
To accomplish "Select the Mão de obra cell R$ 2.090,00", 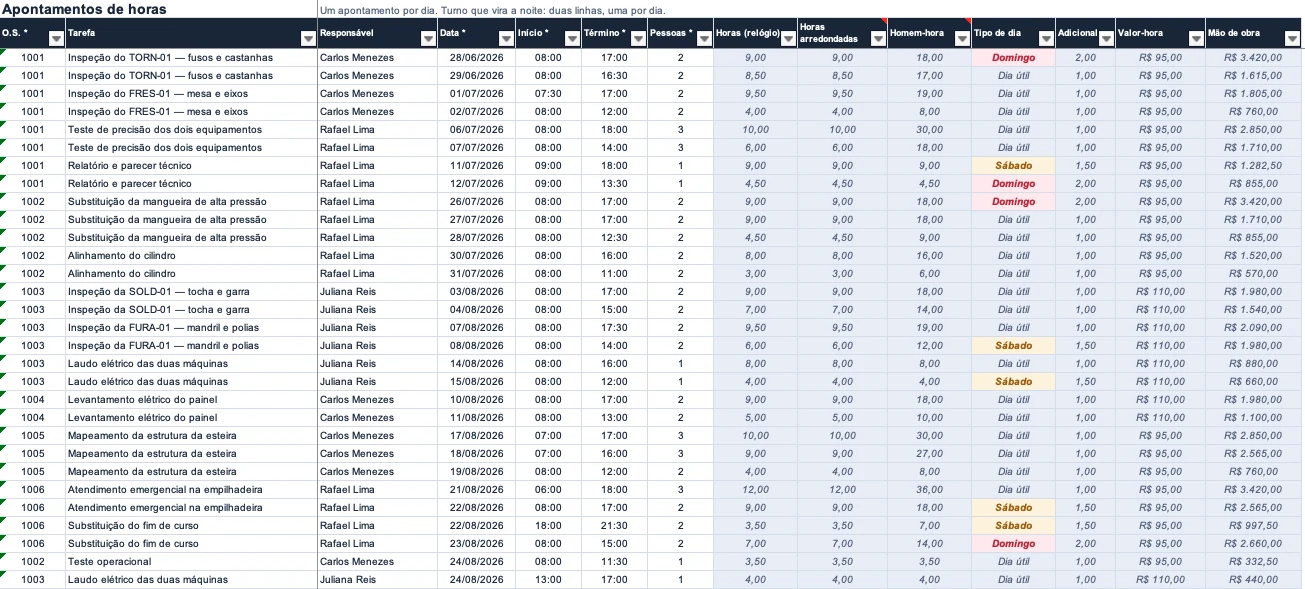I will click(x=1255, y=328).
